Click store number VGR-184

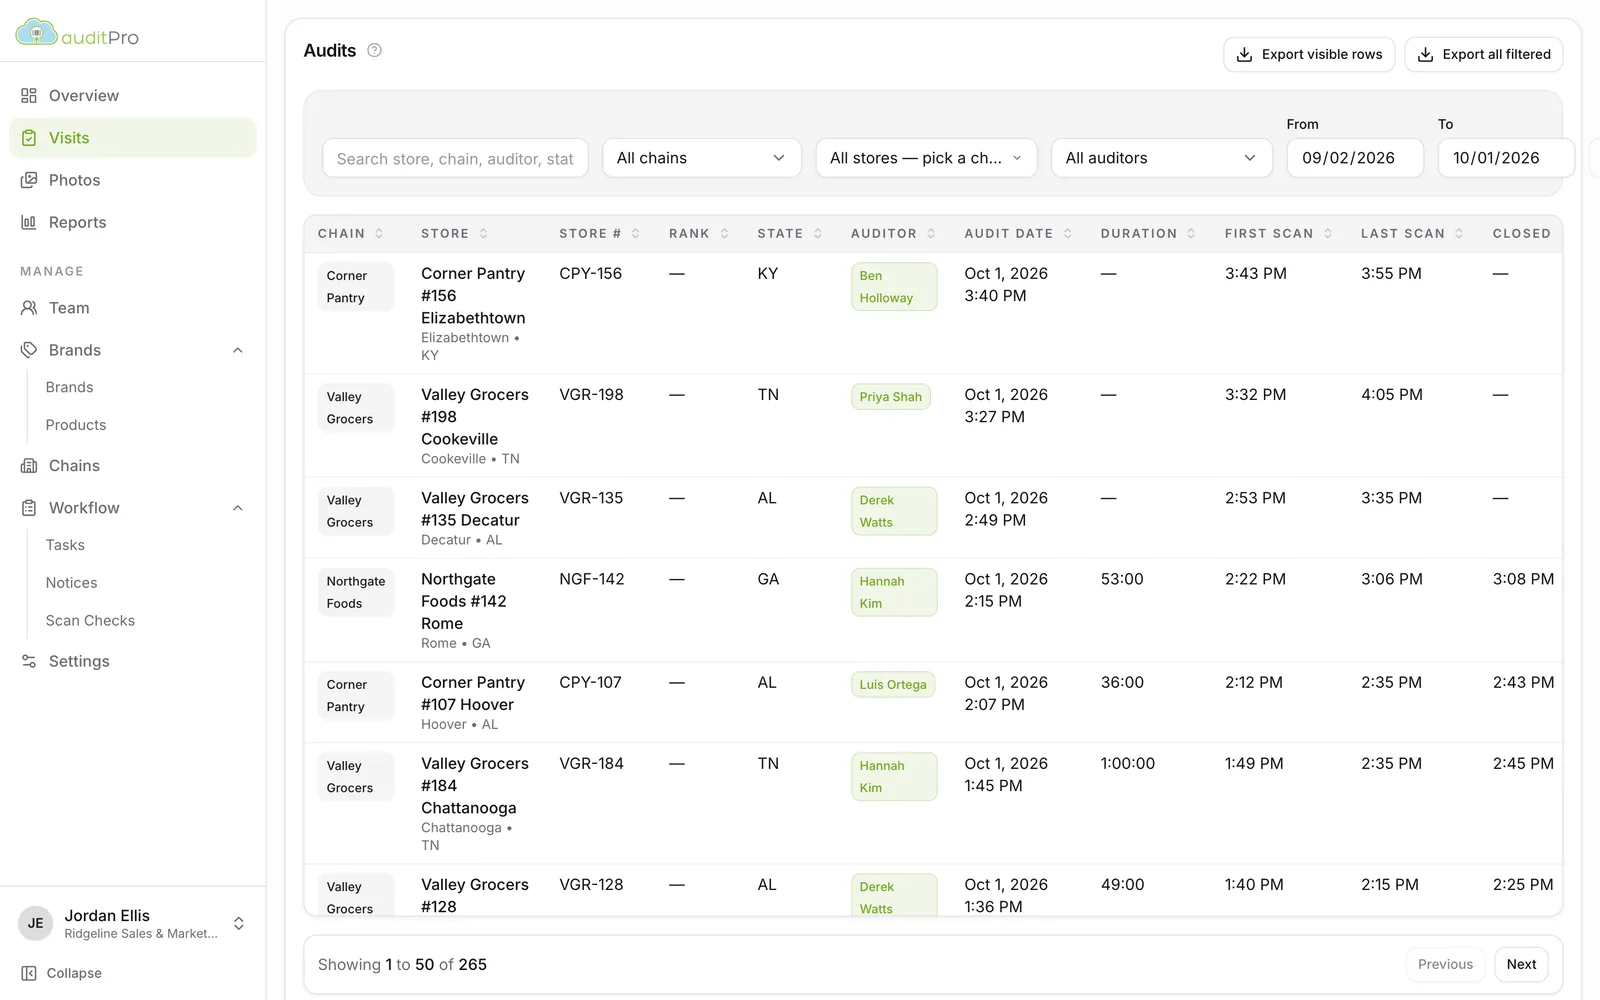pyautogui.click(x=591, y=764)
